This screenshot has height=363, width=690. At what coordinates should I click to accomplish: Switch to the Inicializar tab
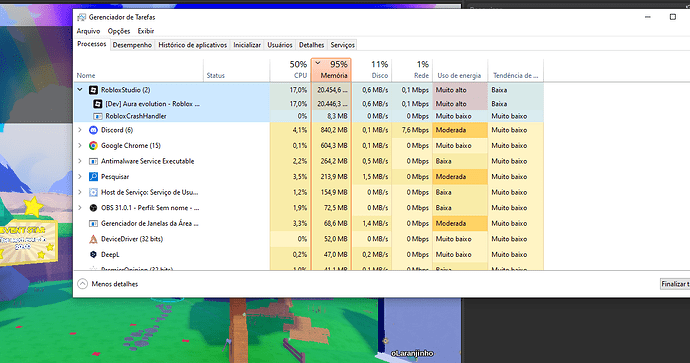(x=247, y=45)
